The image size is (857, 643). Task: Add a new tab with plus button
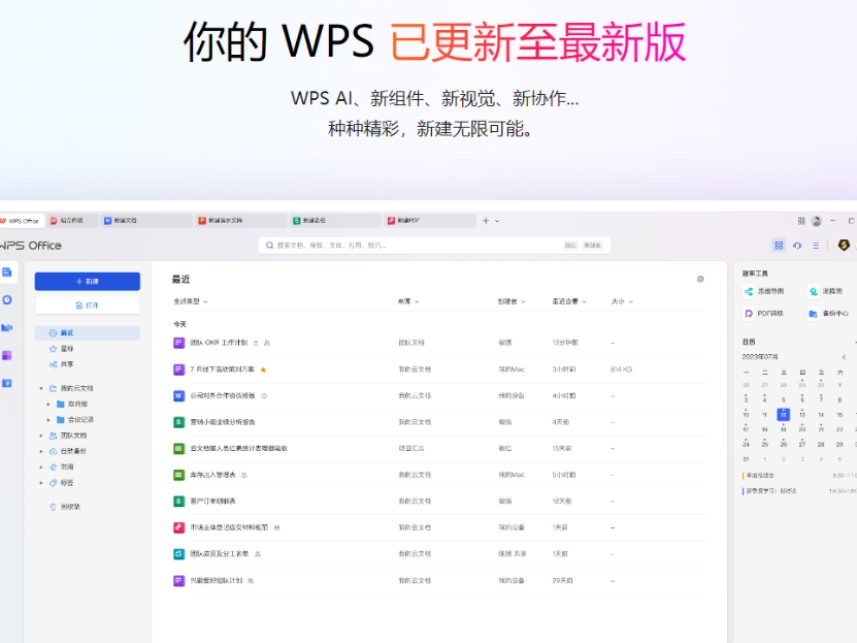(x=485, y=221)
